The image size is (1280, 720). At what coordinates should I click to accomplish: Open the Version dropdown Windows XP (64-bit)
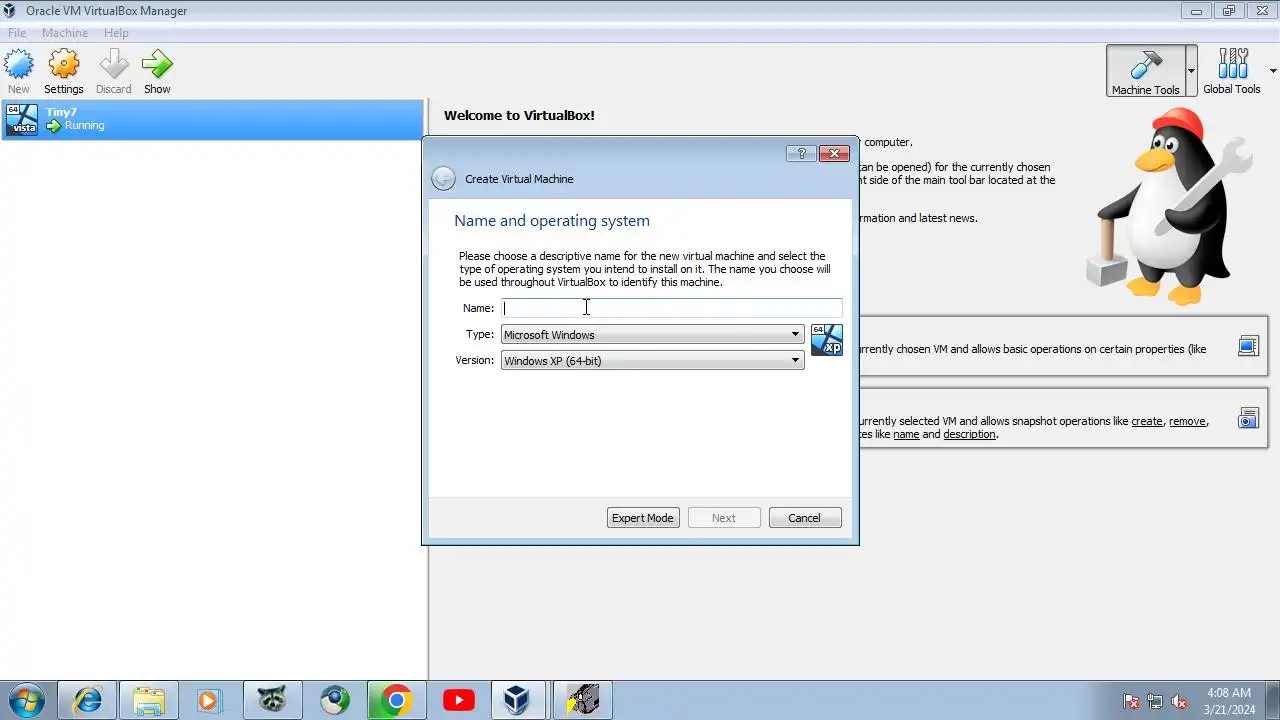coord(652,361)
